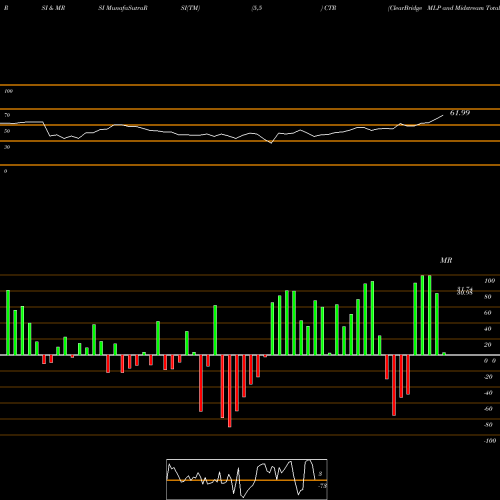Click the RSI axis label 0

click(x=5, y=171)
